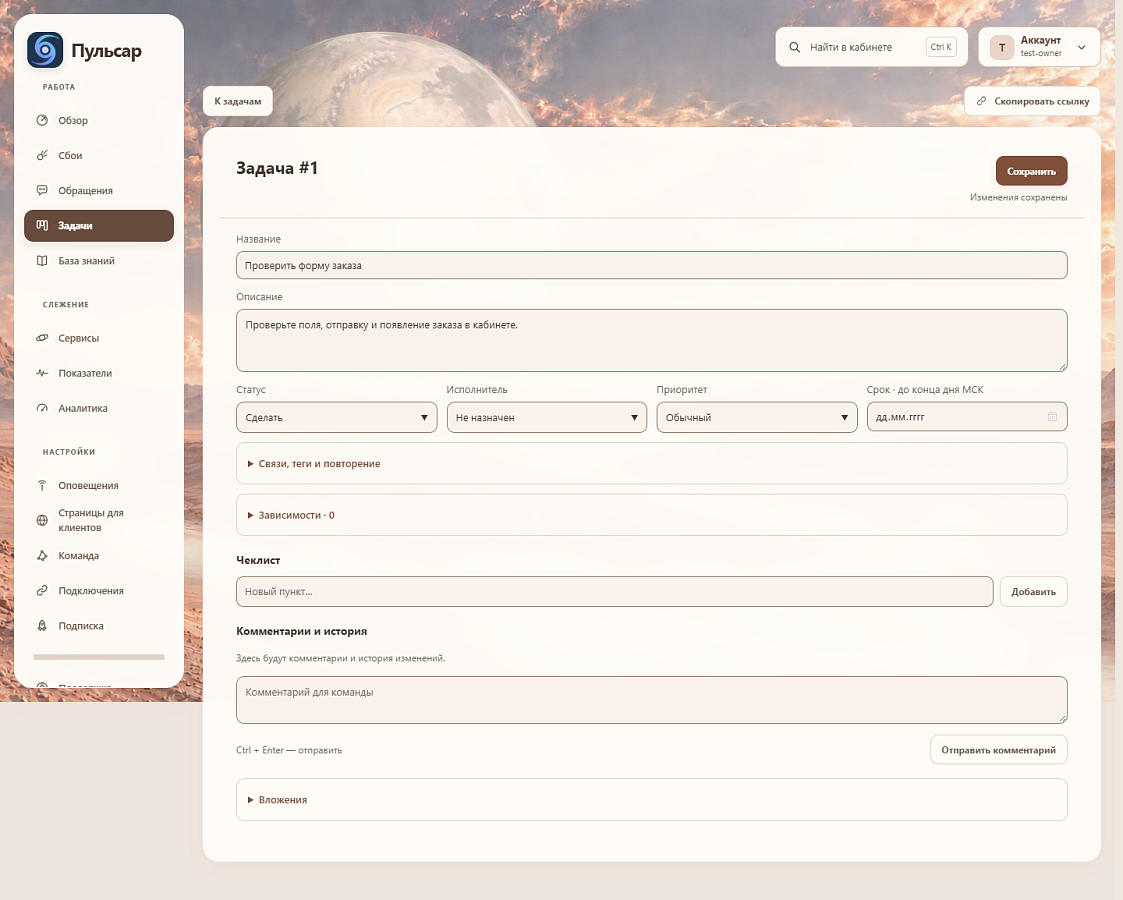Click Скопировать ссылку button
The width and height of the screenshot is (1123, 900).
[x=1032, y=101]
